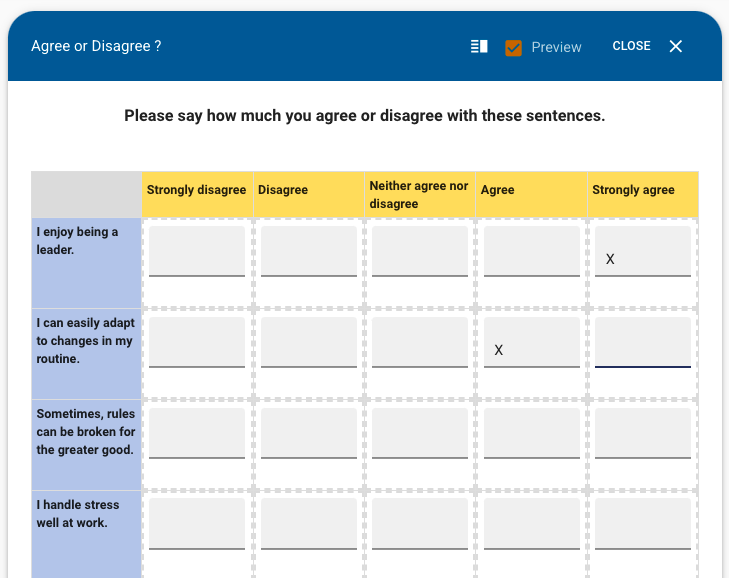Select Strongly disagree for rules can be broken
729x578 pixels.
[x=197, y=433]
